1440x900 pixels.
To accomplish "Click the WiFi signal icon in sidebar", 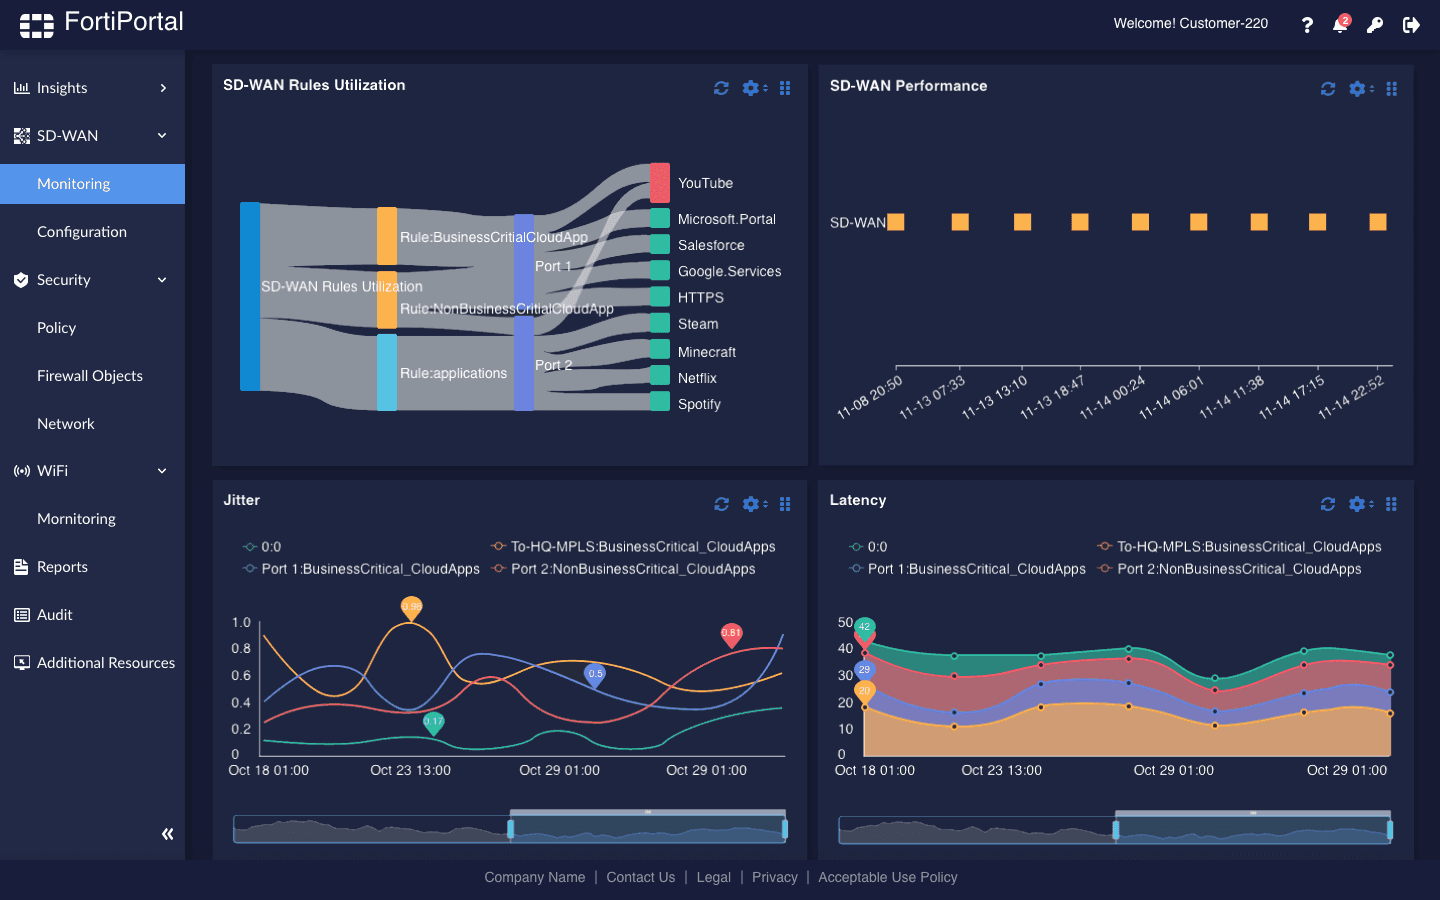I will click(21, 471).
